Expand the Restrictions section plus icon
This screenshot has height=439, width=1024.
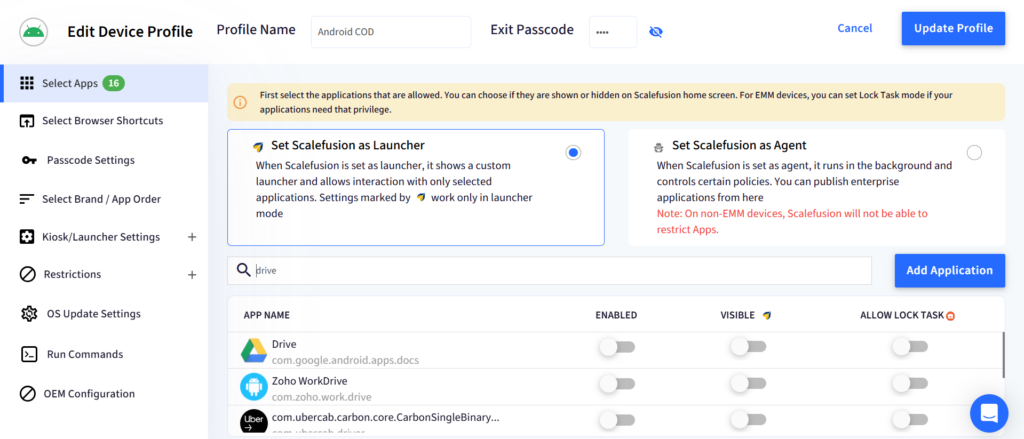pos(192,275)
